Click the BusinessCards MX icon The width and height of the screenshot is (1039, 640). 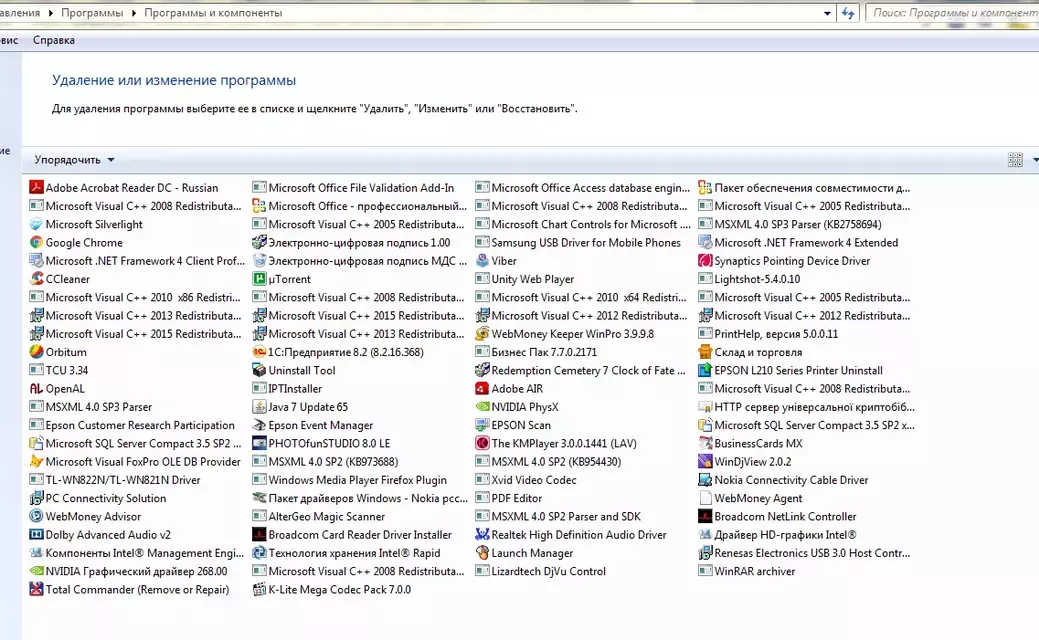[705, 443]
